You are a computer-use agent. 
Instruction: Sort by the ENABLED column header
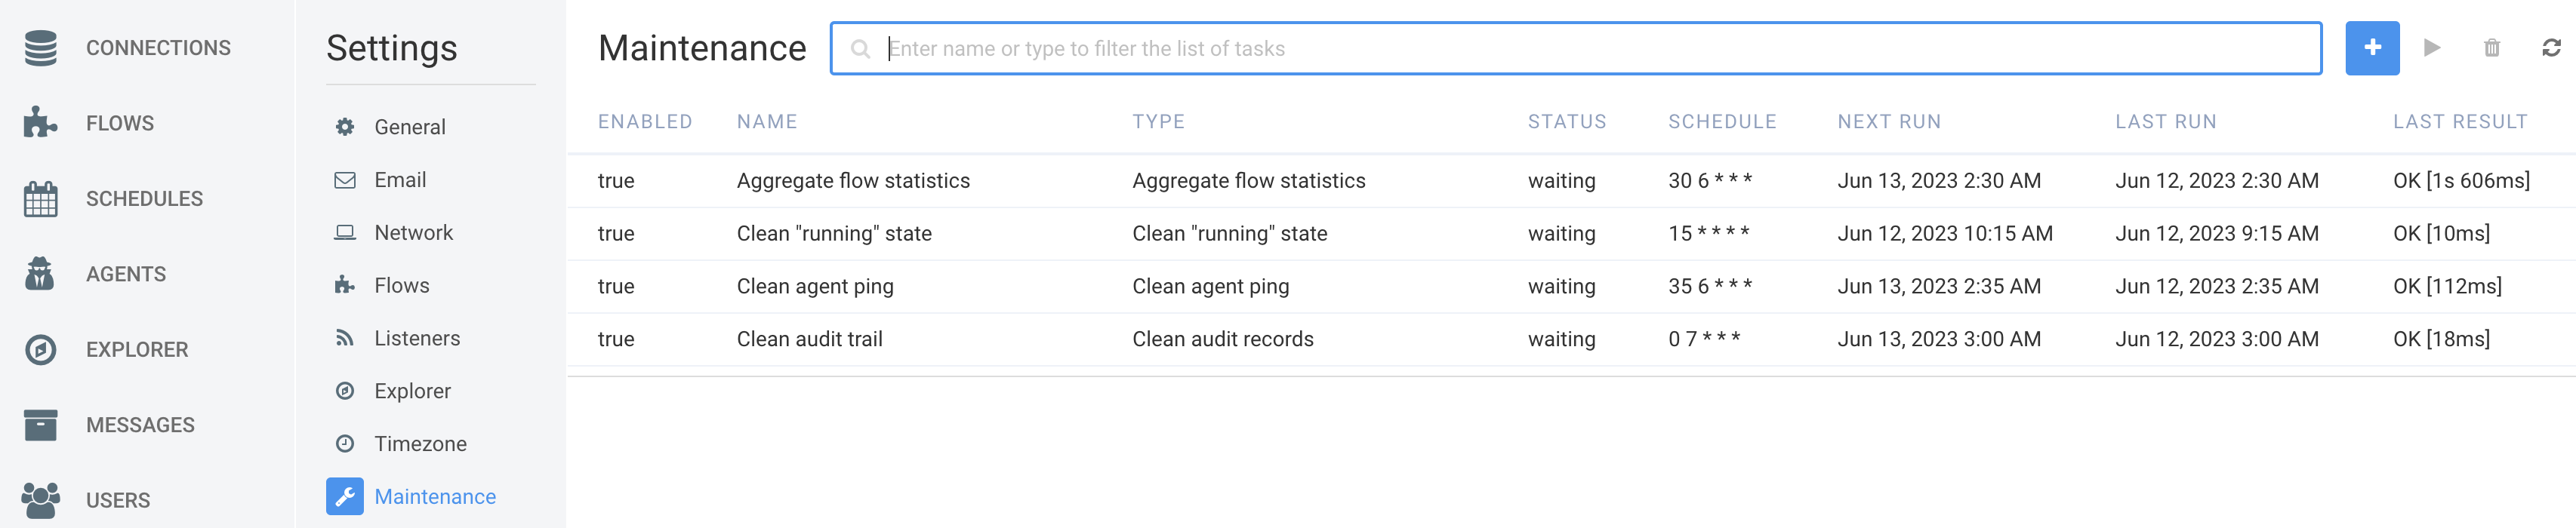[645, 122]
